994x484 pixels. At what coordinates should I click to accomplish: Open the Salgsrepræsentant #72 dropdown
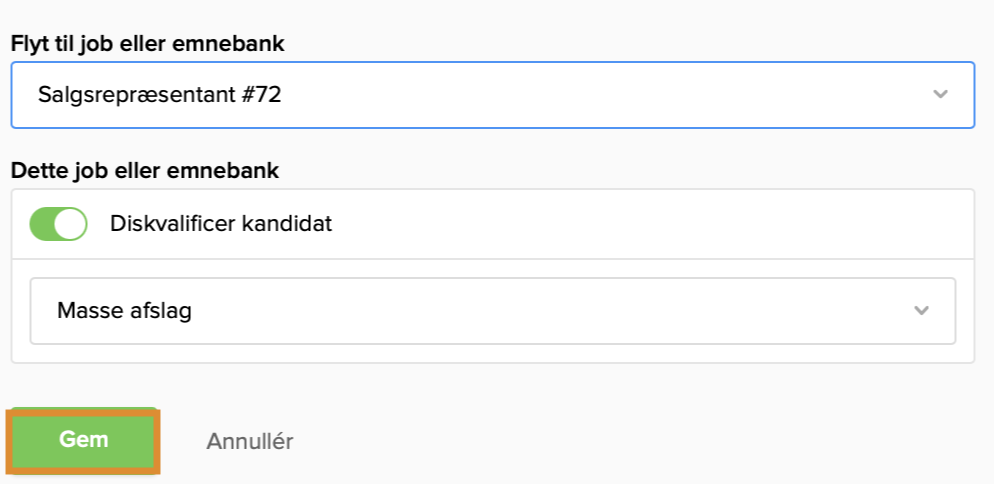click(492, 95)
